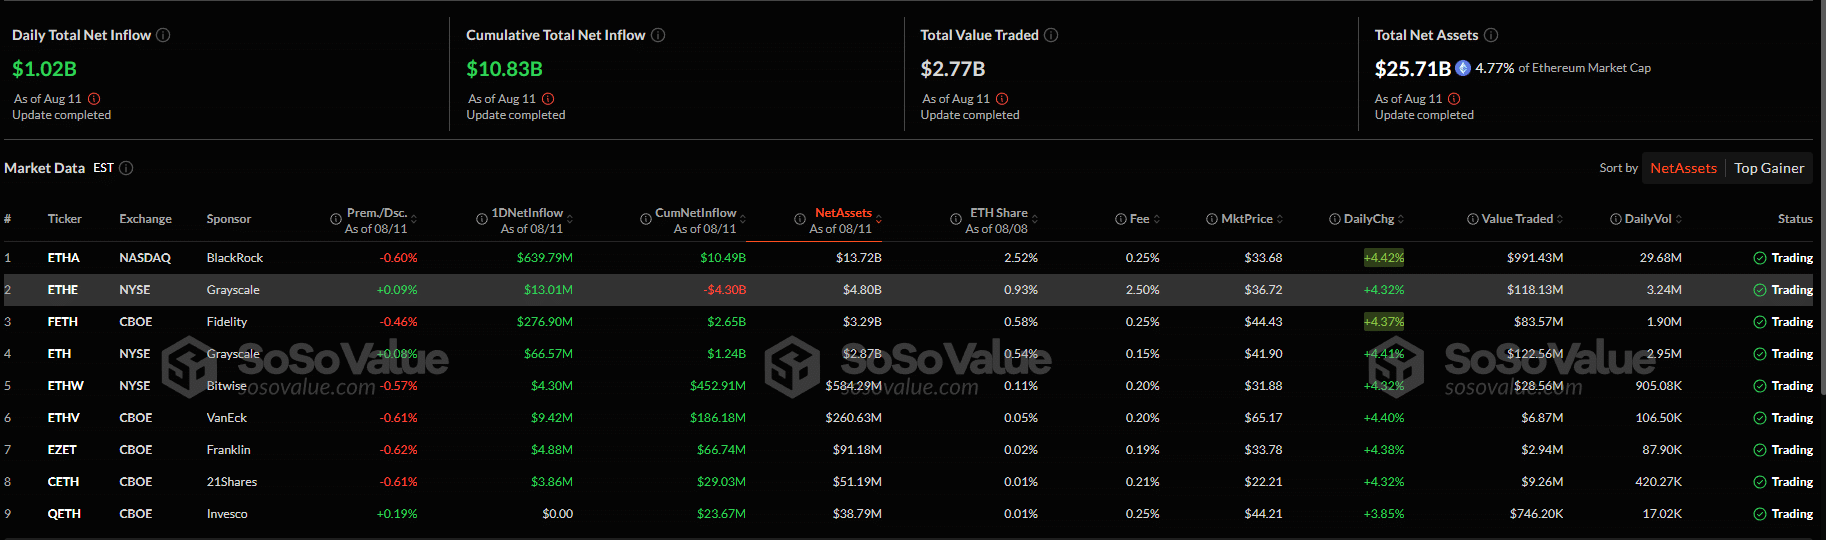Click ETHE CumNetInflow value -$4.30B
Image resolution: width=1826 pixels, height=540 pixels.
pos(725,290)
